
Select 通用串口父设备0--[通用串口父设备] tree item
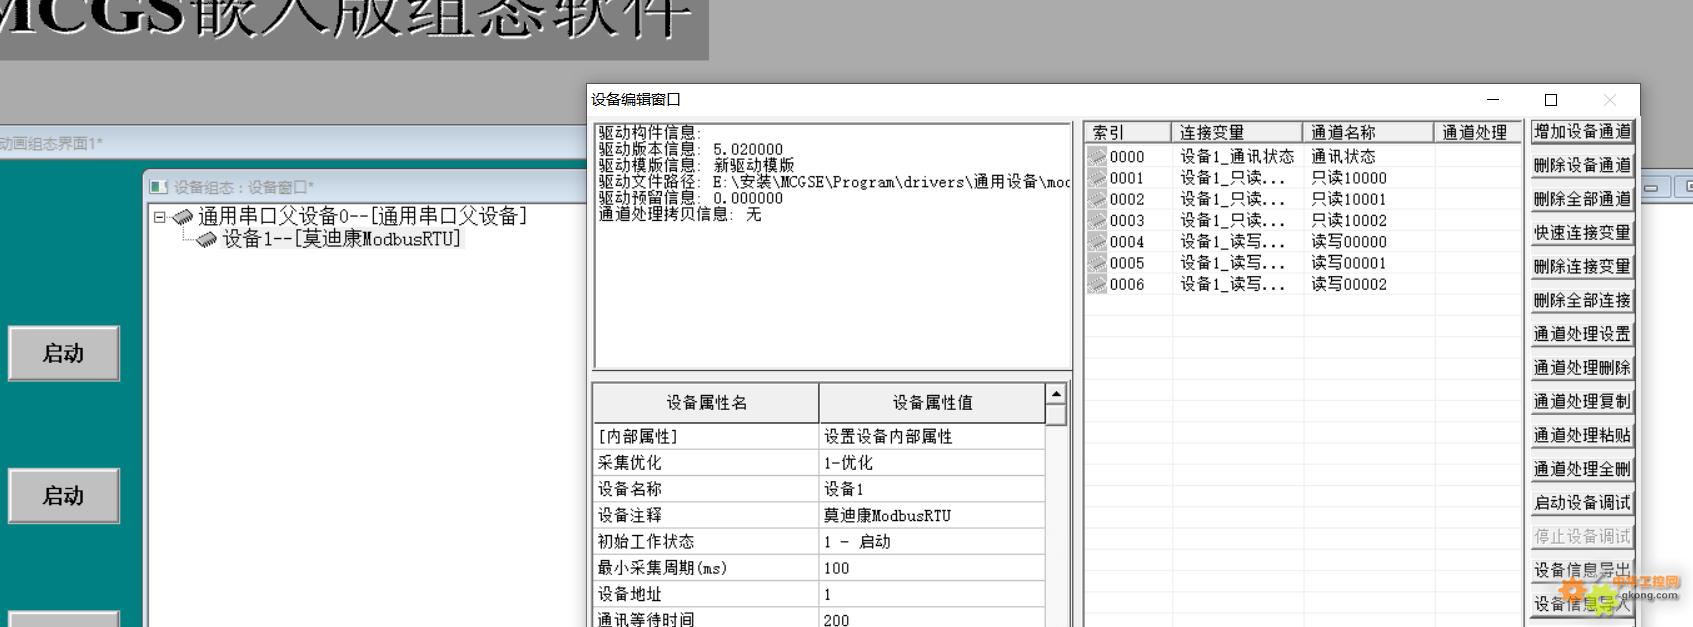coord(362,216)
